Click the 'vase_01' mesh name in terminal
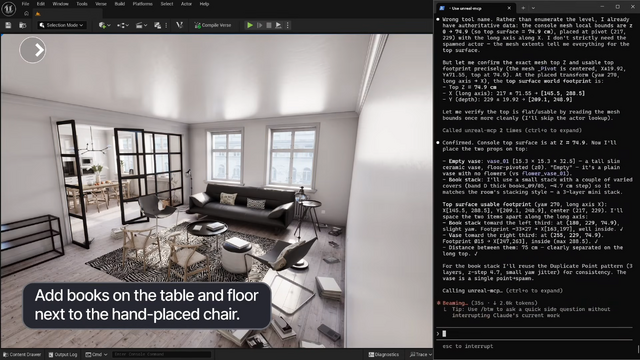The width and height of the screenshot is (640, 360). [498, 161]
